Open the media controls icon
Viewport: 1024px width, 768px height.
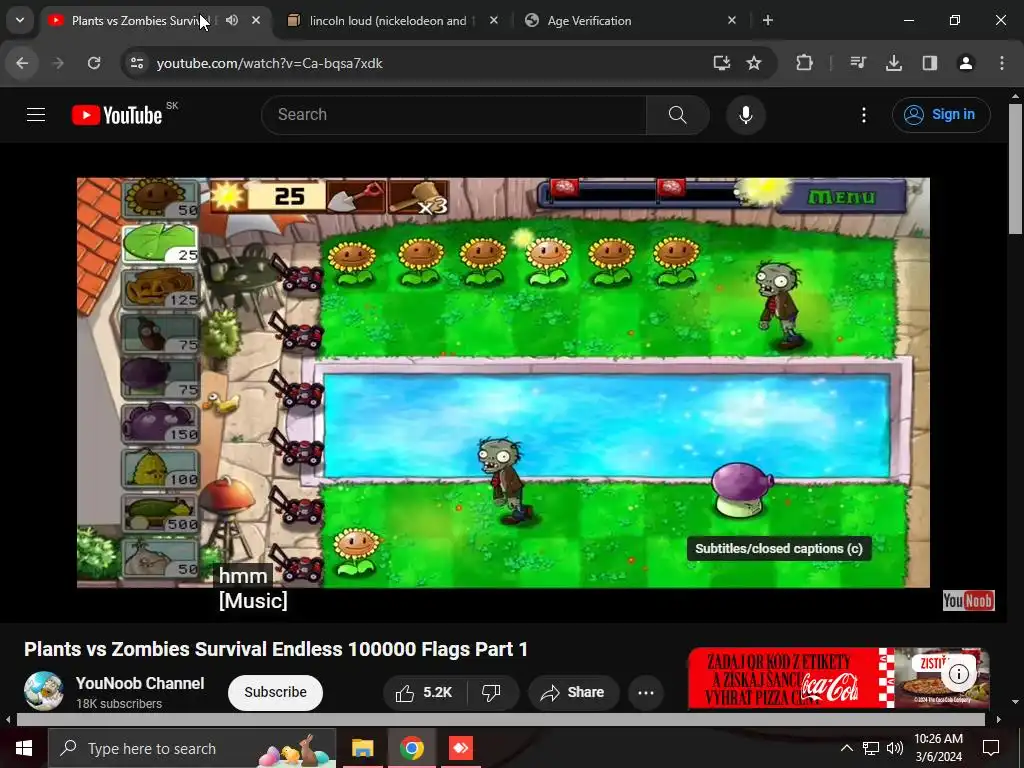(x=858, y=63)
